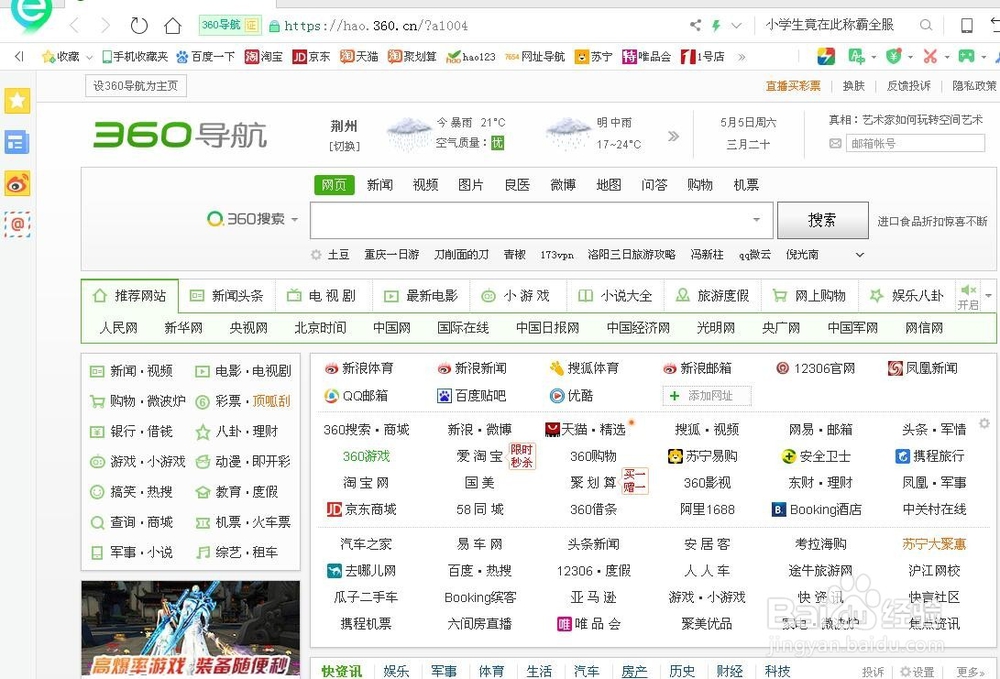
Task: Select the 图片 search tab
Action: tap(471, 185)
